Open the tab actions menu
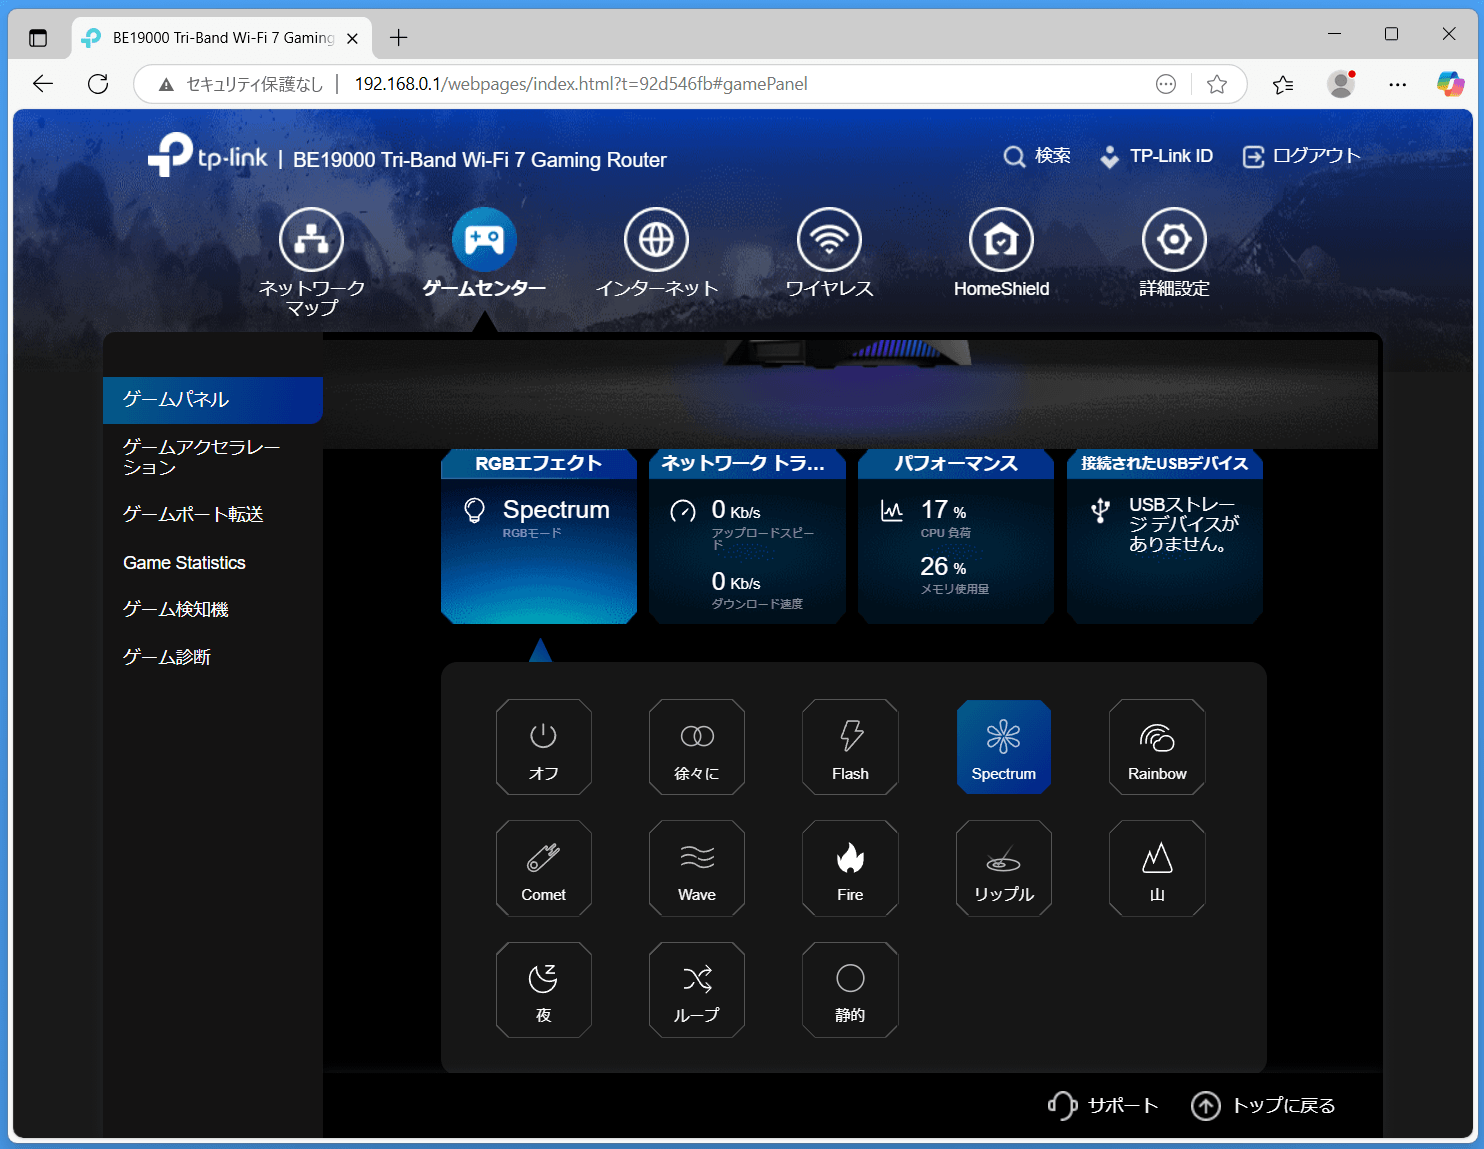This screenshot has width=1484, height=1149. tap(38, 38)
